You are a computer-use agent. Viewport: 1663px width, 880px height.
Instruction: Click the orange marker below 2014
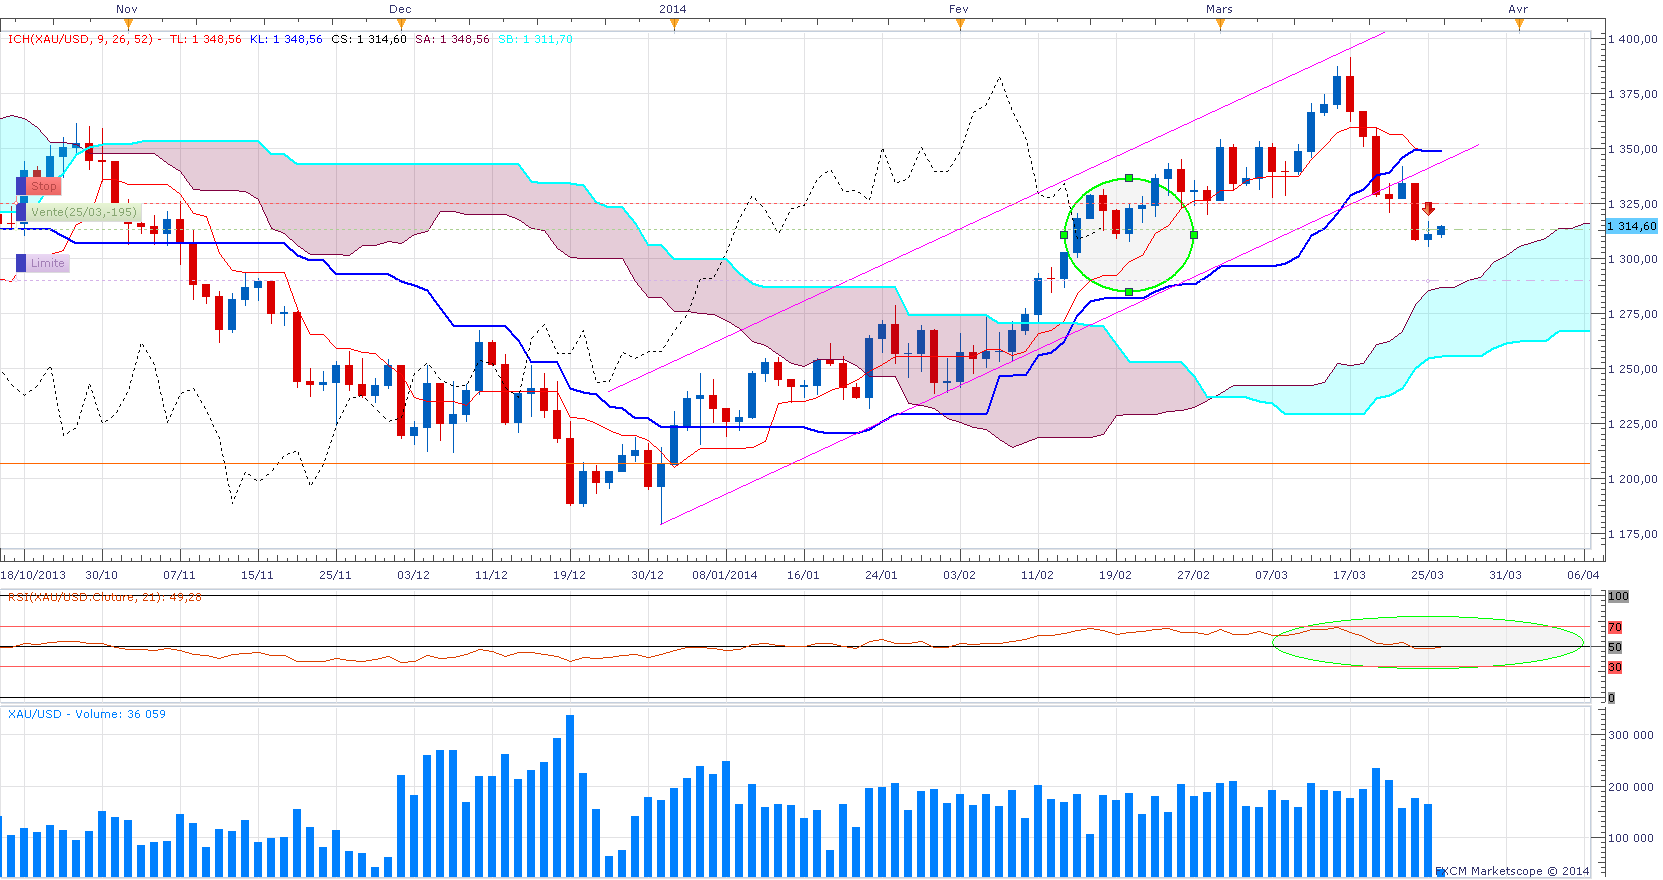(674, 24)
